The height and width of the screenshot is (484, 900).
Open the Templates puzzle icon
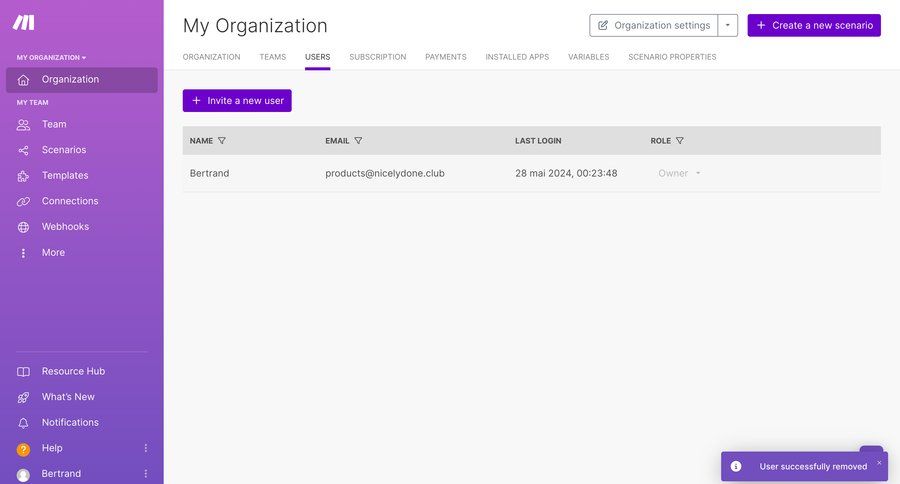[x=23, y=176]
